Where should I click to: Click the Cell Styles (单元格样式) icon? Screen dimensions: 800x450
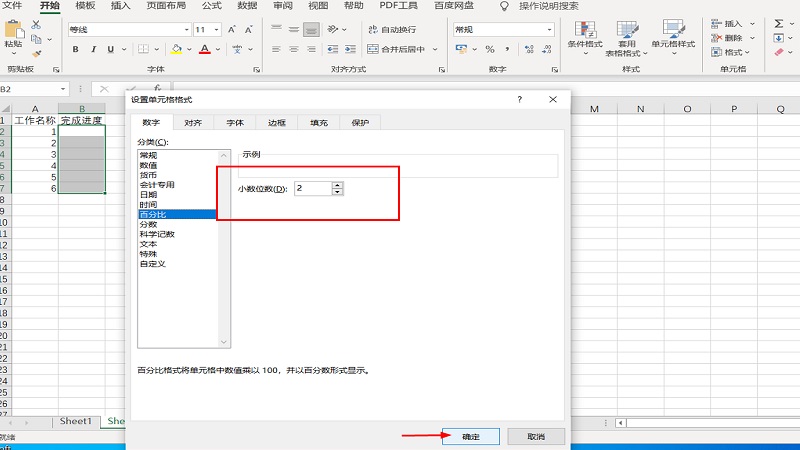point(676,36)
